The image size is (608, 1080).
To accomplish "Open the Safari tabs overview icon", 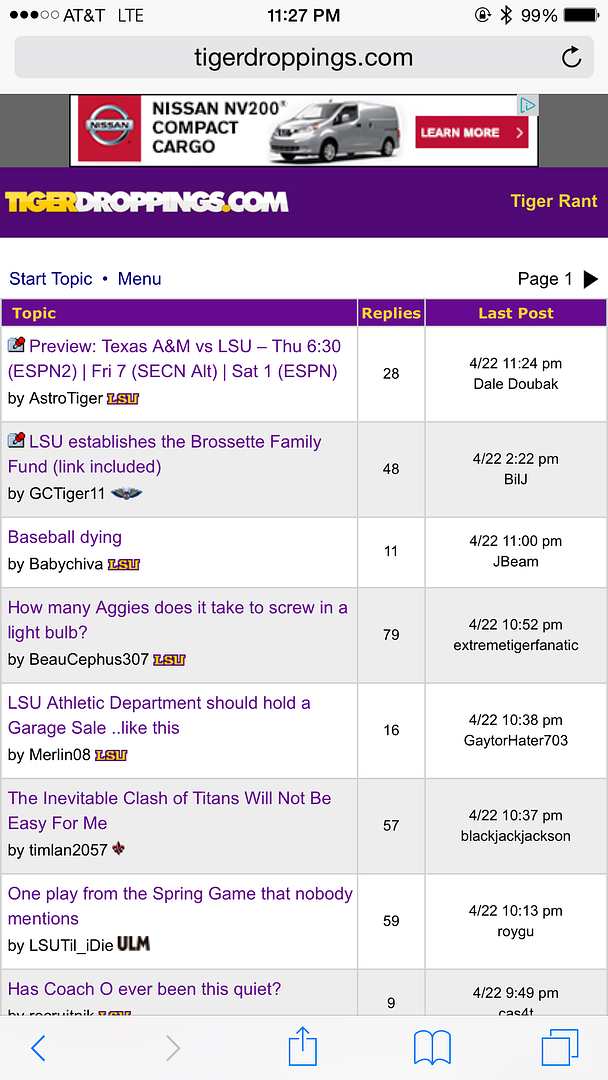I will (559, 1047).
